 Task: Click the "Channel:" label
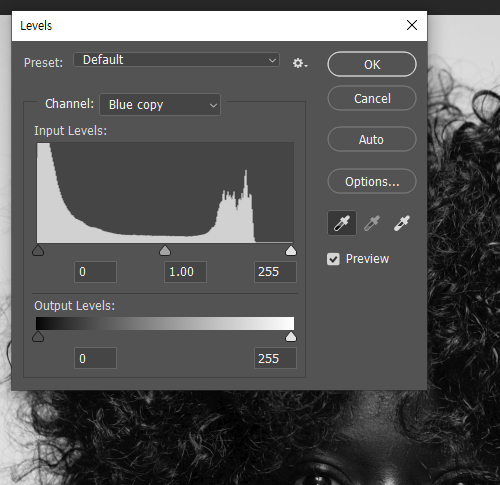tap(69, 104)
